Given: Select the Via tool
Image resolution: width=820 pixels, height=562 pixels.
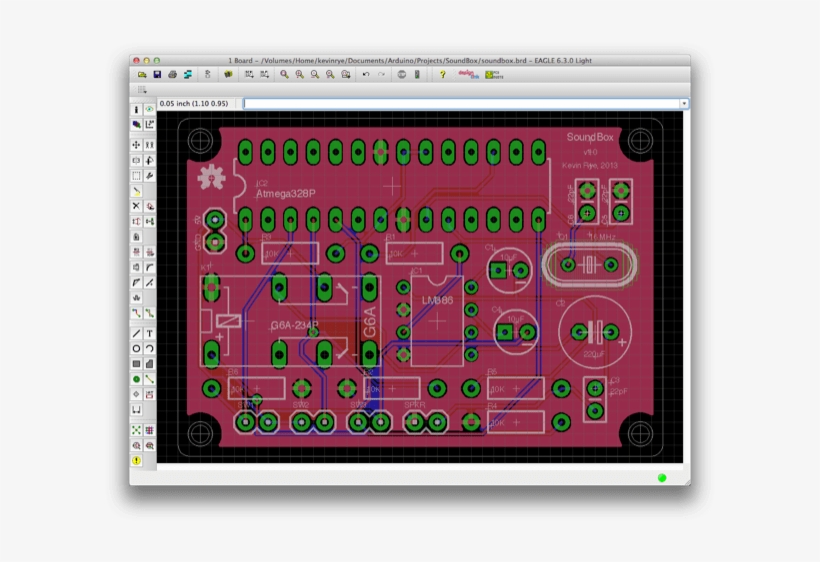Looking at the screenshot, I should 136,379.
